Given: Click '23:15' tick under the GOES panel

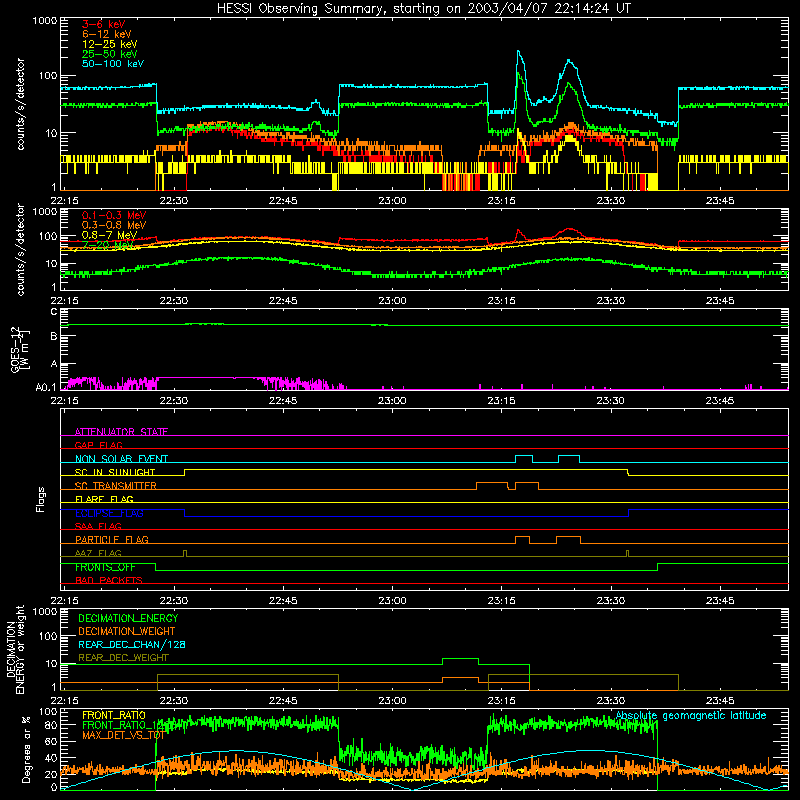Looking at the screenshot, I should 502,401.
